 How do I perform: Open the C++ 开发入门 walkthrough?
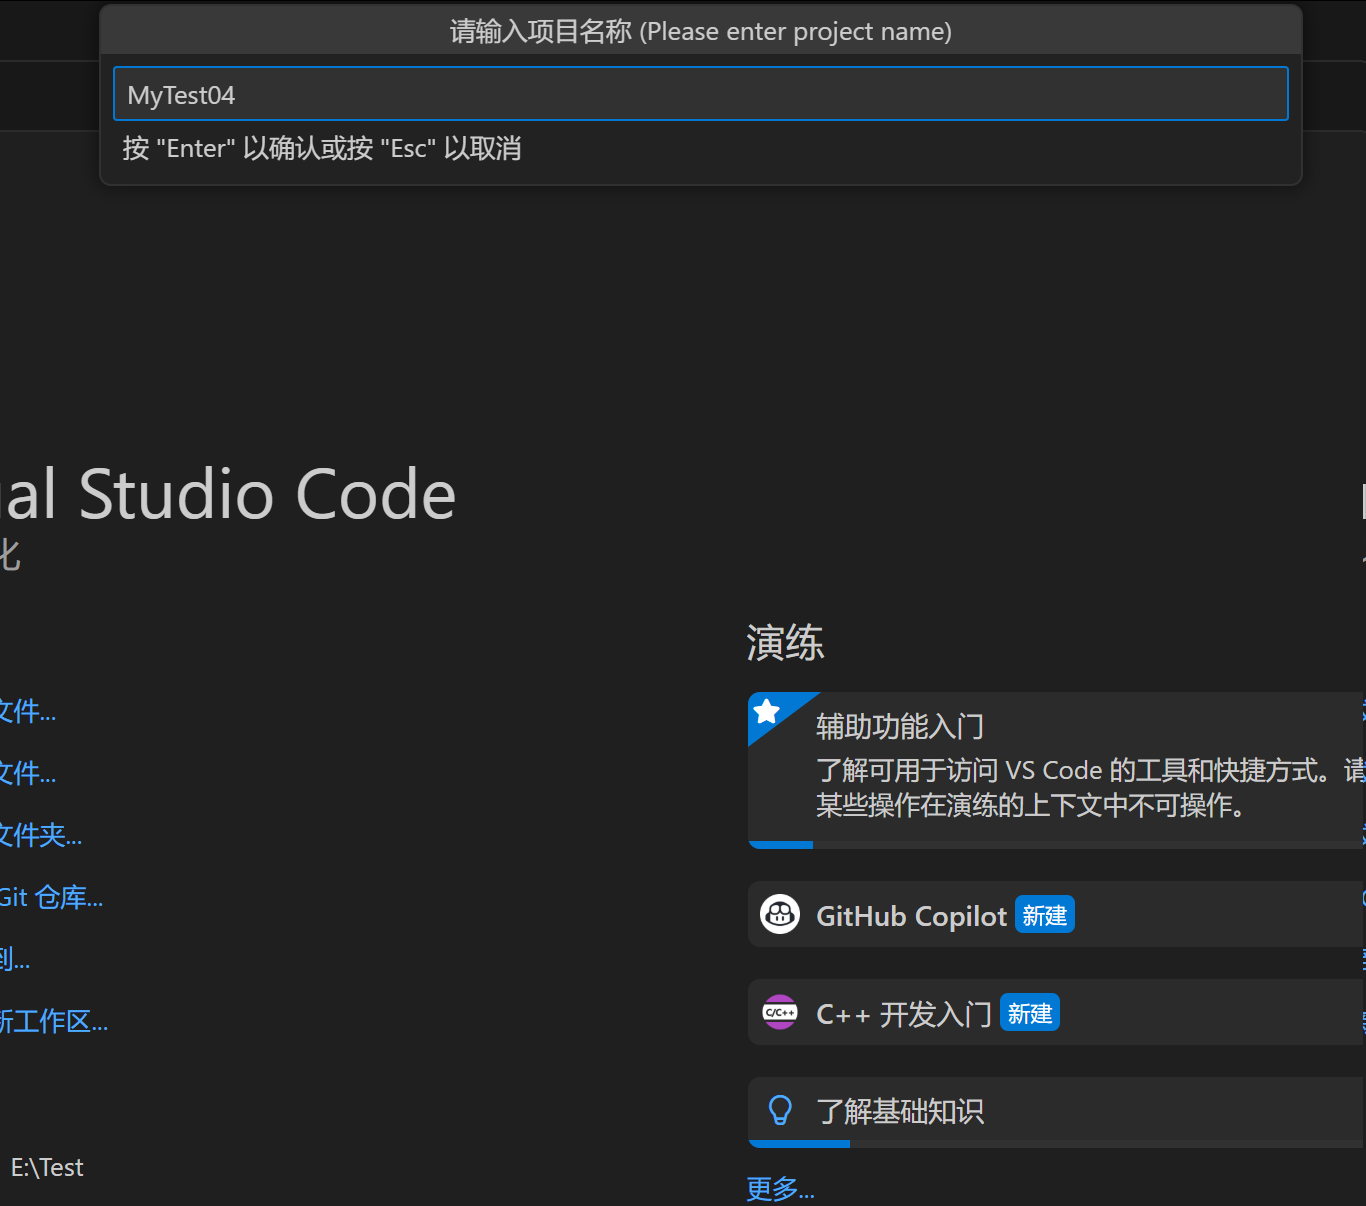tap(1056, 1012)
